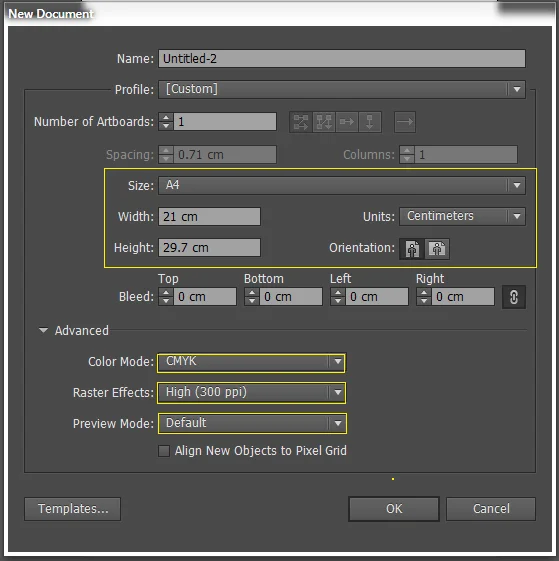The height and width of the screenshot is (561, 559).
Task: Set orientation to Landscape
Action: 437,249
